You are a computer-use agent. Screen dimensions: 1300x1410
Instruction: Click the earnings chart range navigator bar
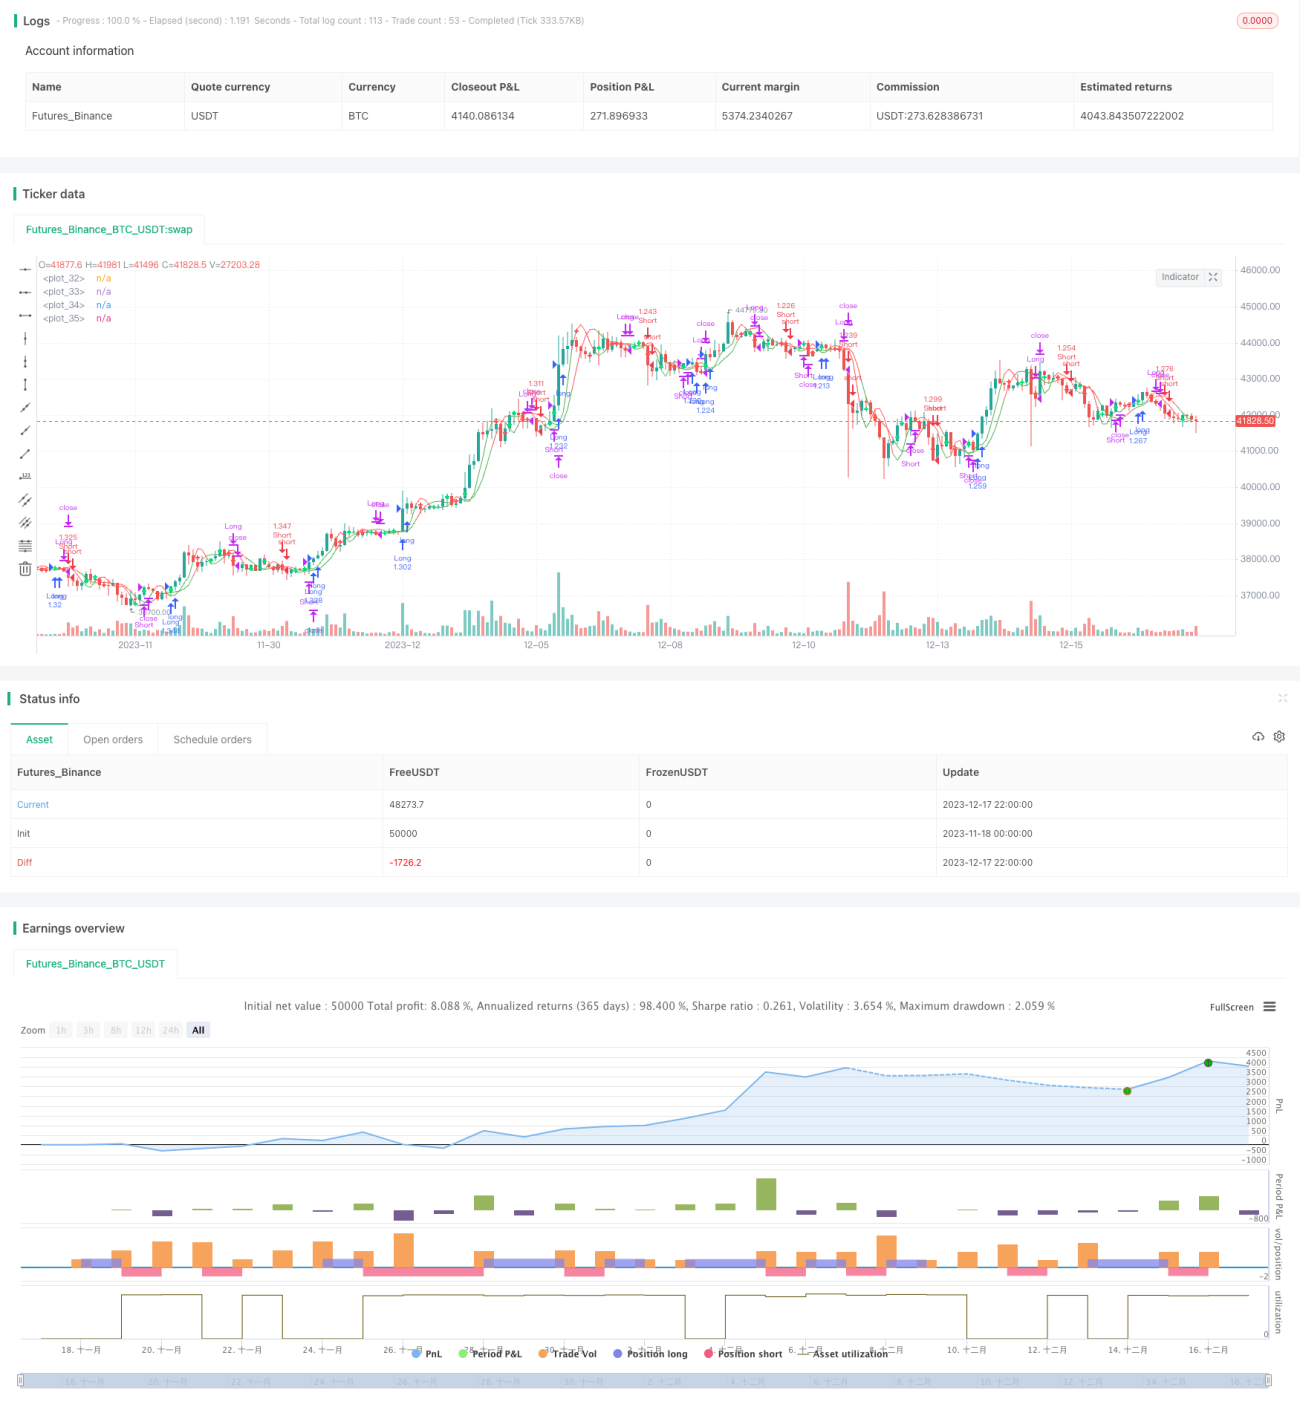point(644,1381)
